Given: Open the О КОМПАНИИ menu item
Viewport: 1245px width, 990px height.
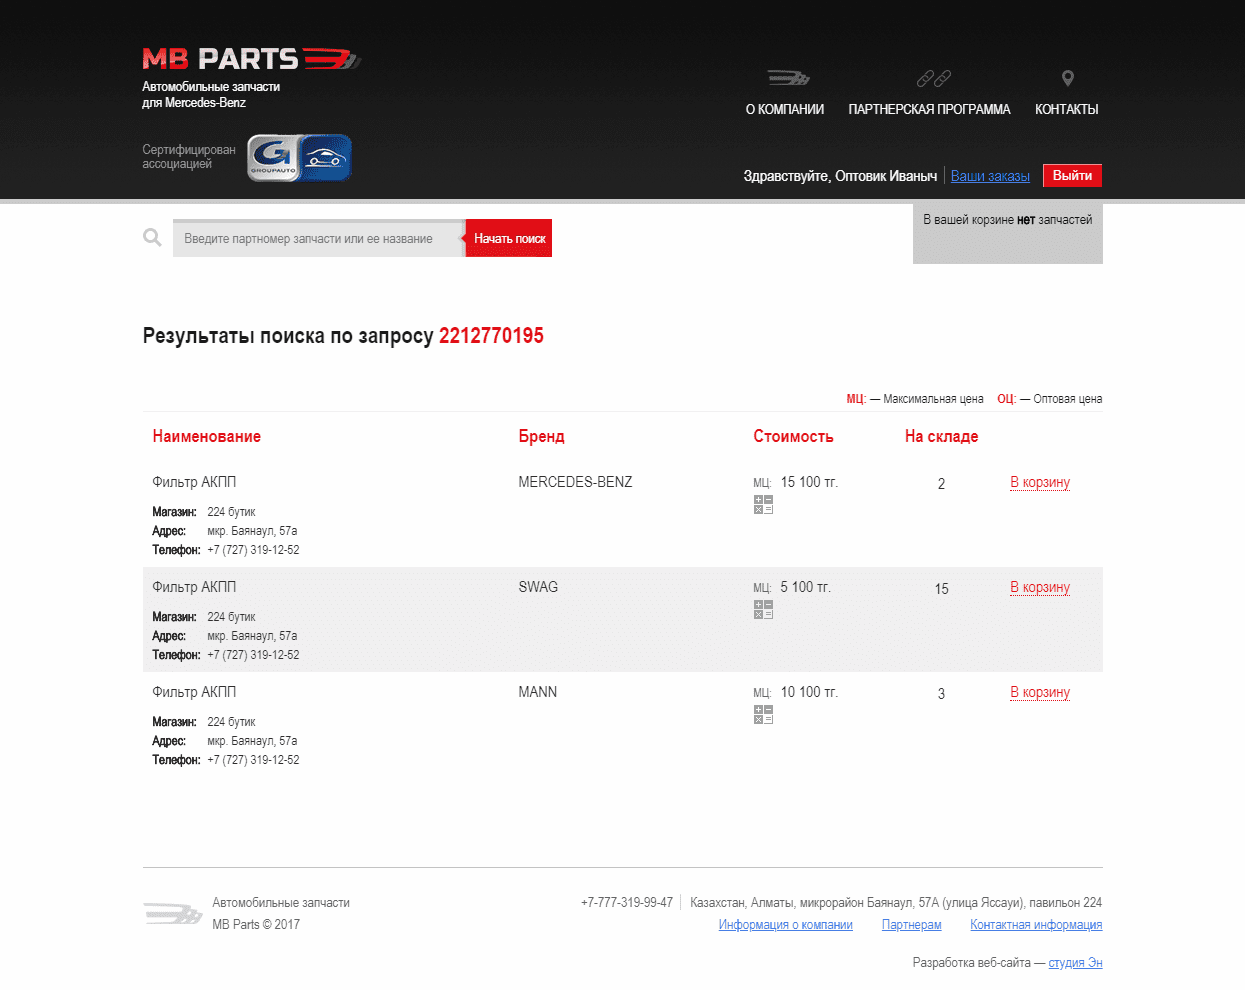Looking at the screenshot, I should [x=785, y=109].
